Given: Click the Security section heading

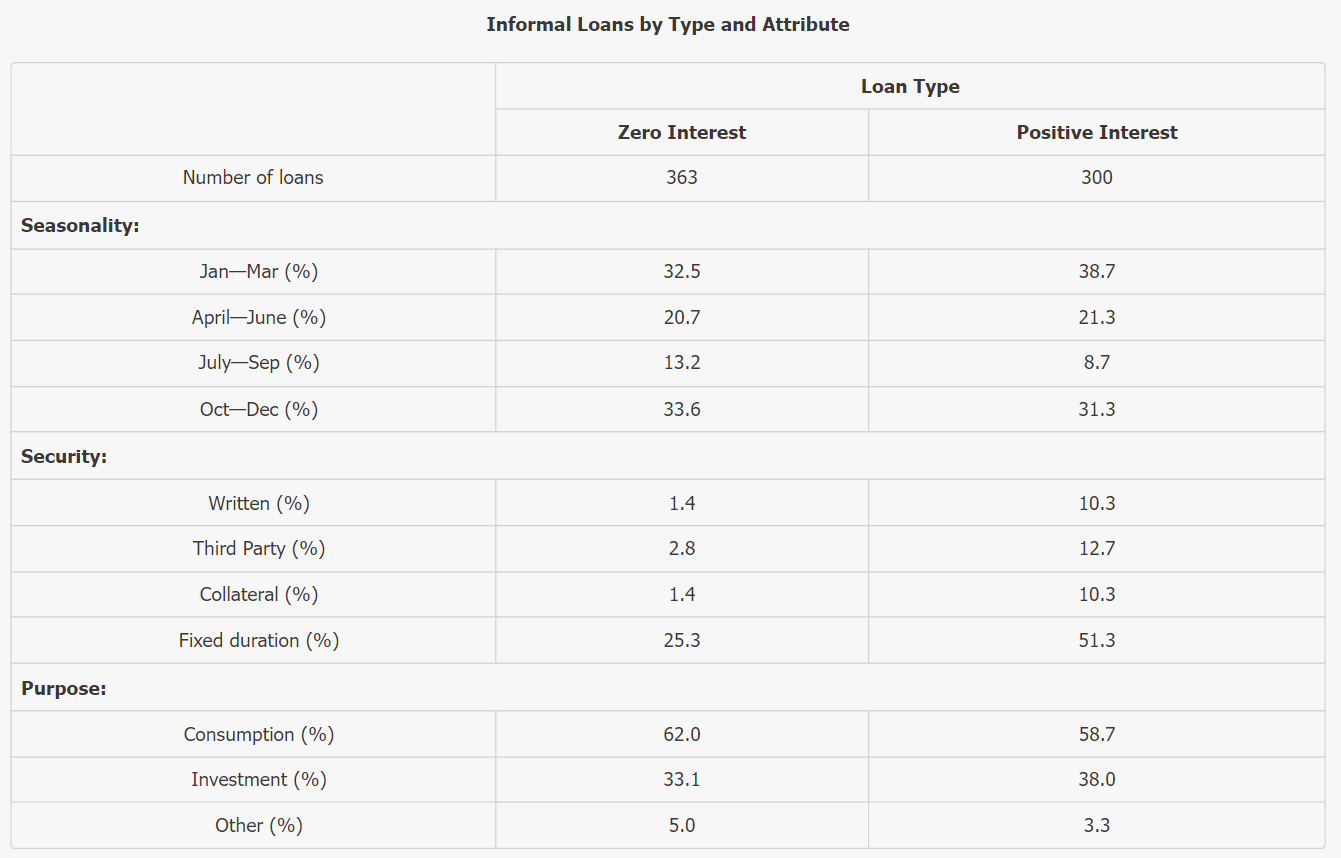Looking at the screenshot, I should pos(64,456).
